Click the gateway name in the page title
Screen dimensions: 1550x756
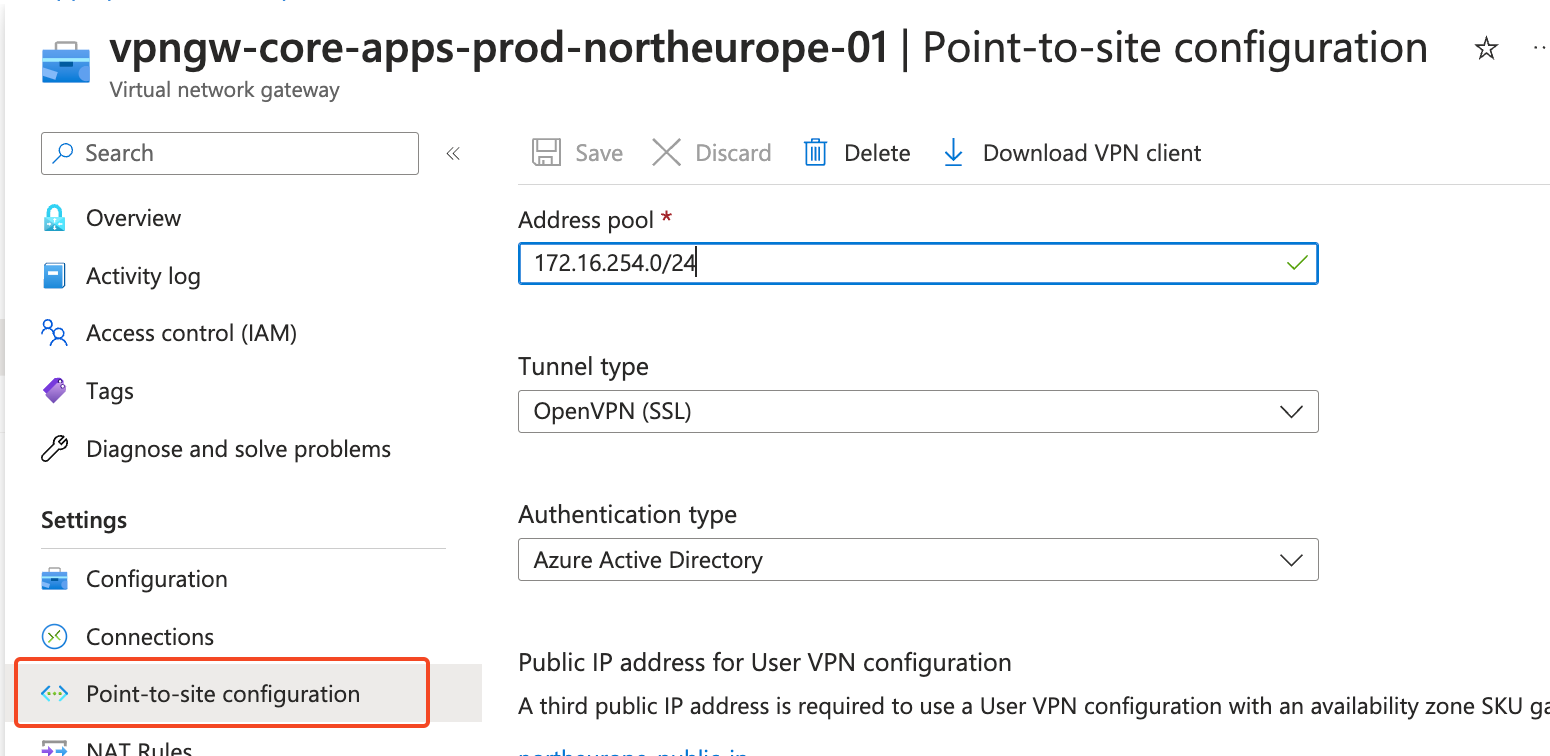click(x=499, y=47)
